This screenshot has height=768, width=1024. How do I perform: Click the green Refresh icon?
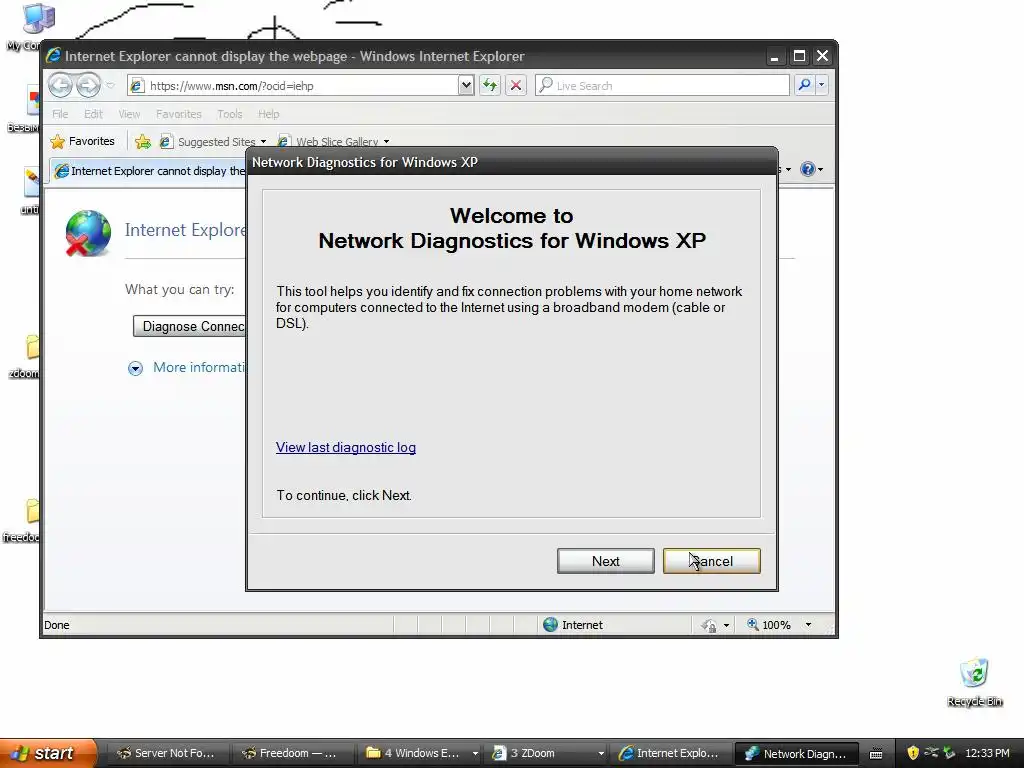(490, 86)
